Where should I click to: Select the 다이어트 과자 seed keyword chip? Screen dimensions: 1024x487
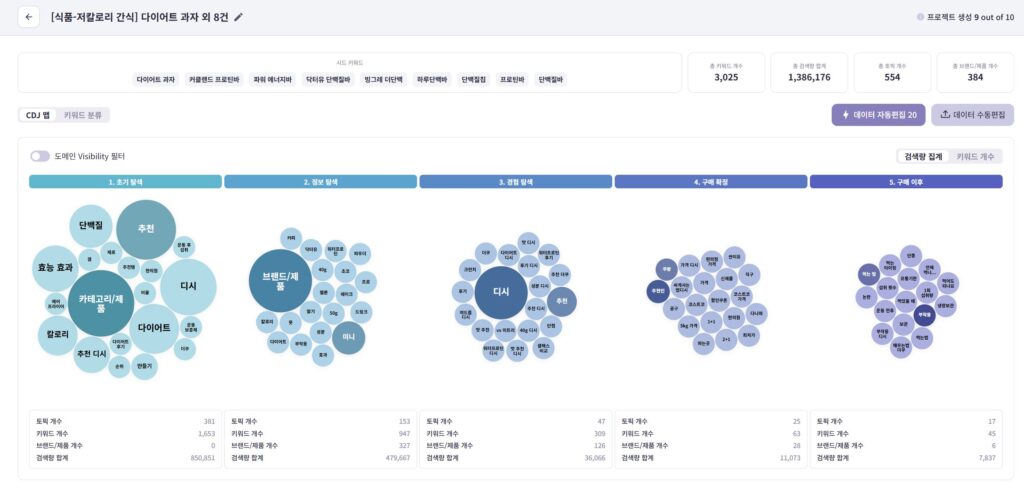[155, 79]
